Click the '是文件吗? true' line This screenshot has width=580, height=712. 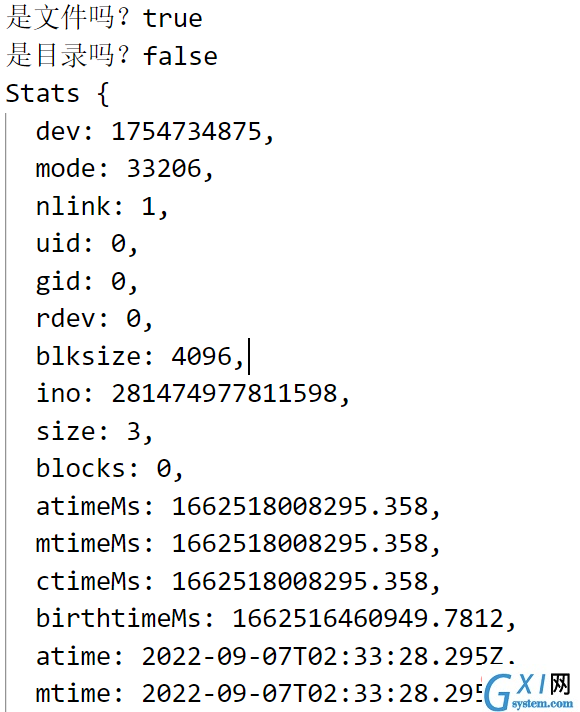pos(104,18)
